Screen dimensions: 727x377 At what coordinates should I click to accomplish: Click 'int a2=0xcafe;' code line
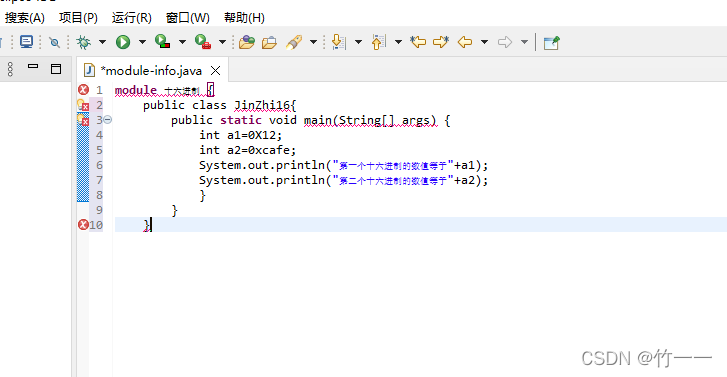coord(248,150)
